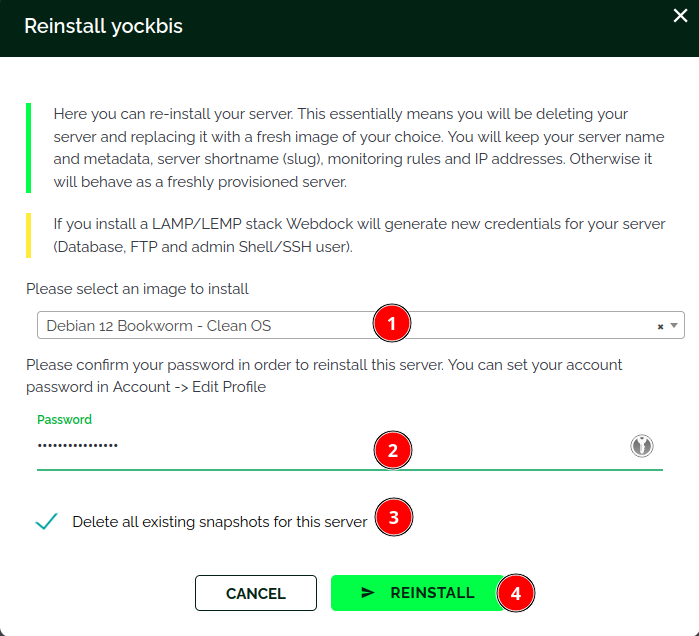Click the green Password field label
This screenshot has width=699, height=636.
click(x=64, y=420)
